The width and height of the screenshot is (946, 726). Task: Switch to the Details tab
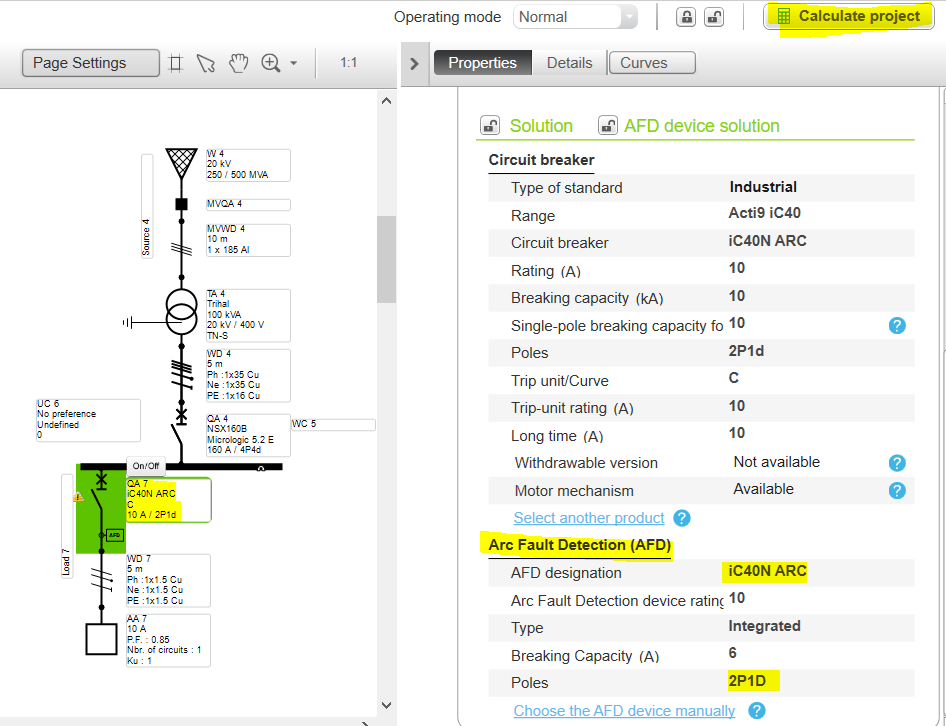tap(570, 63)
